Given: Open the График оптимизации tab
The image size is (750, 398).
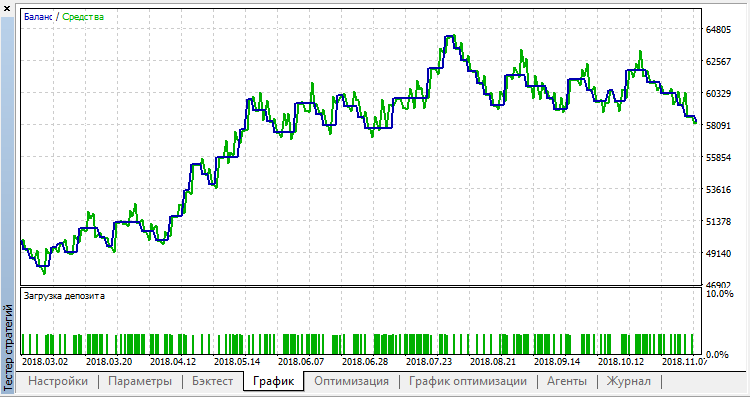Looking at the screenshot, I should coord(468,381).
